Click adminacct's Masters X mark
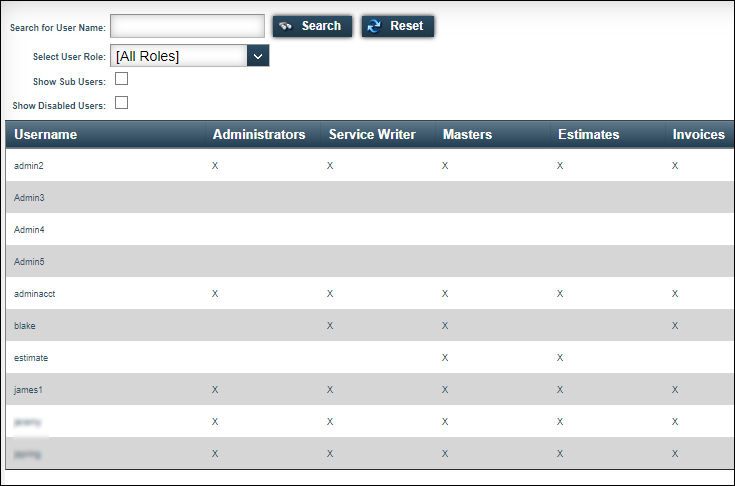Image resolution: width=735 pixels, height=486 pixels. [445, 293]
